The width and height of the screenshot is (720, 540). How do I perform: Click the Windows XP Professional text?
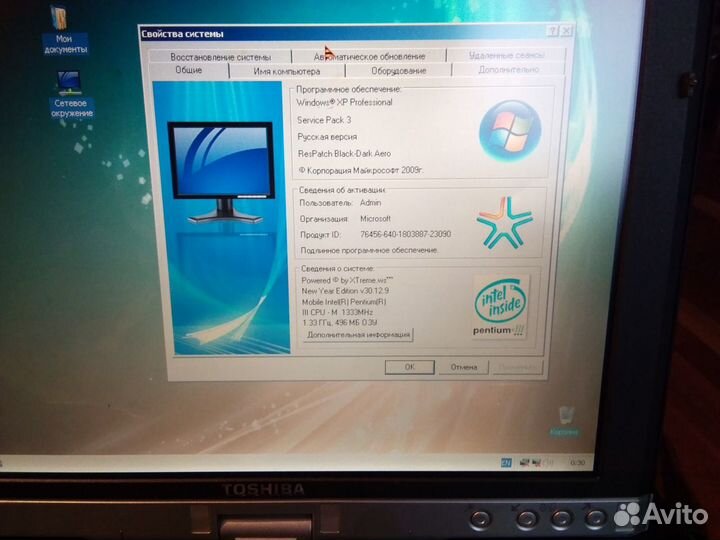(x=344, y=102)
